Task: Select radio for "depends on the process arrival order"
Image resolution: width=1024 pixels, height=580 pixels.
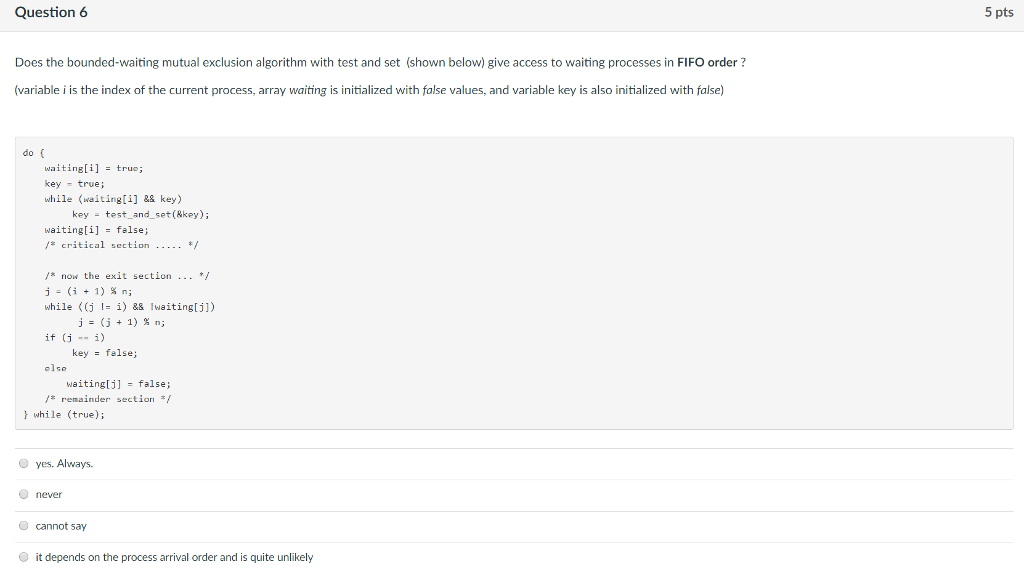Action: (24, 557)
